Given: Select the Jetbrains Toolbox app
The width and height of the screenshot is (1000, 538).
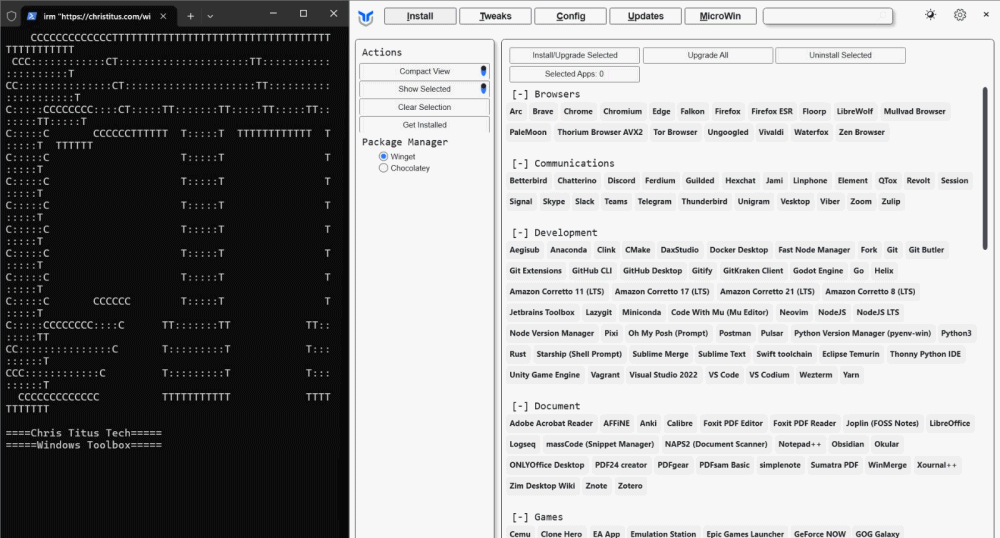Looking at the screenshot, I should (541, 313).
